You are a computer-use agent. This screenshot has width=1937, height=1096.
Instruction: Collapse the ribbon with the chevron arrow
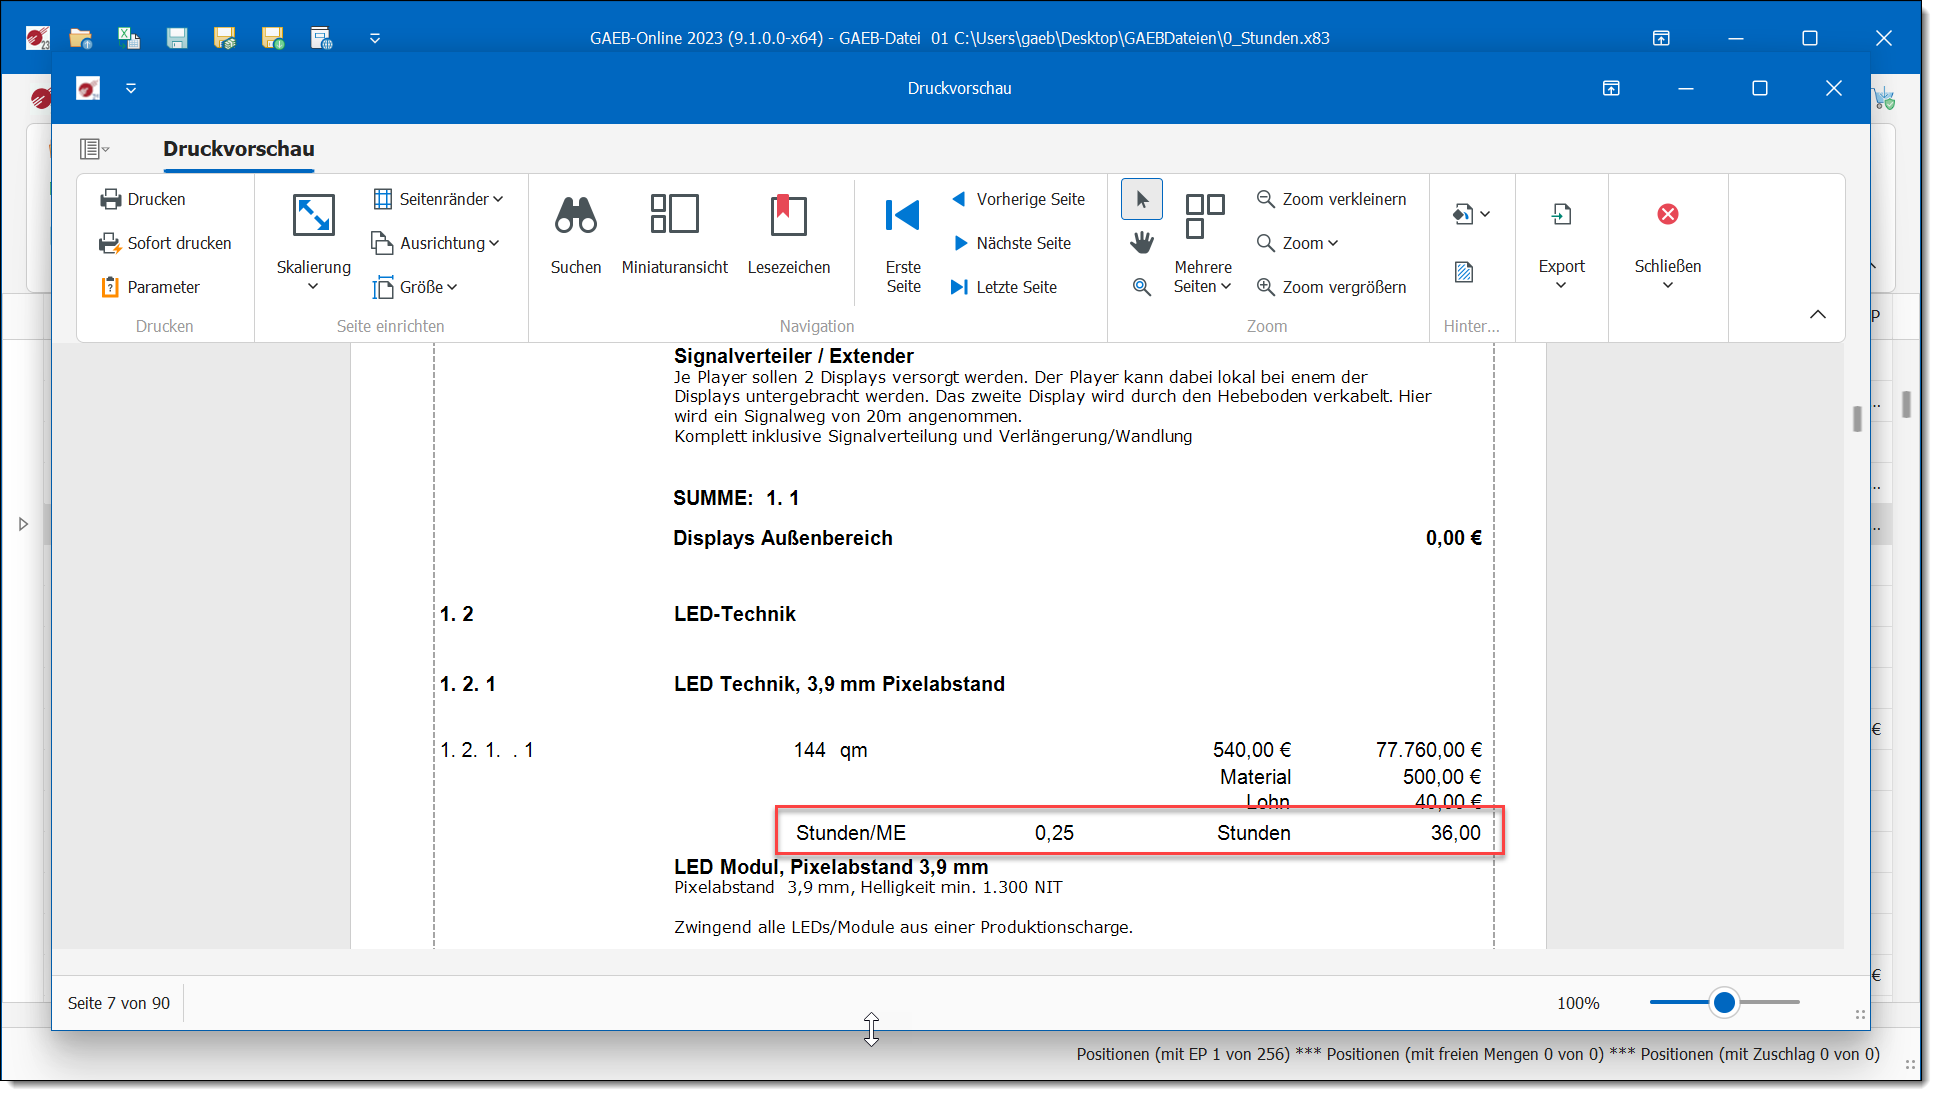(1817, 314)
